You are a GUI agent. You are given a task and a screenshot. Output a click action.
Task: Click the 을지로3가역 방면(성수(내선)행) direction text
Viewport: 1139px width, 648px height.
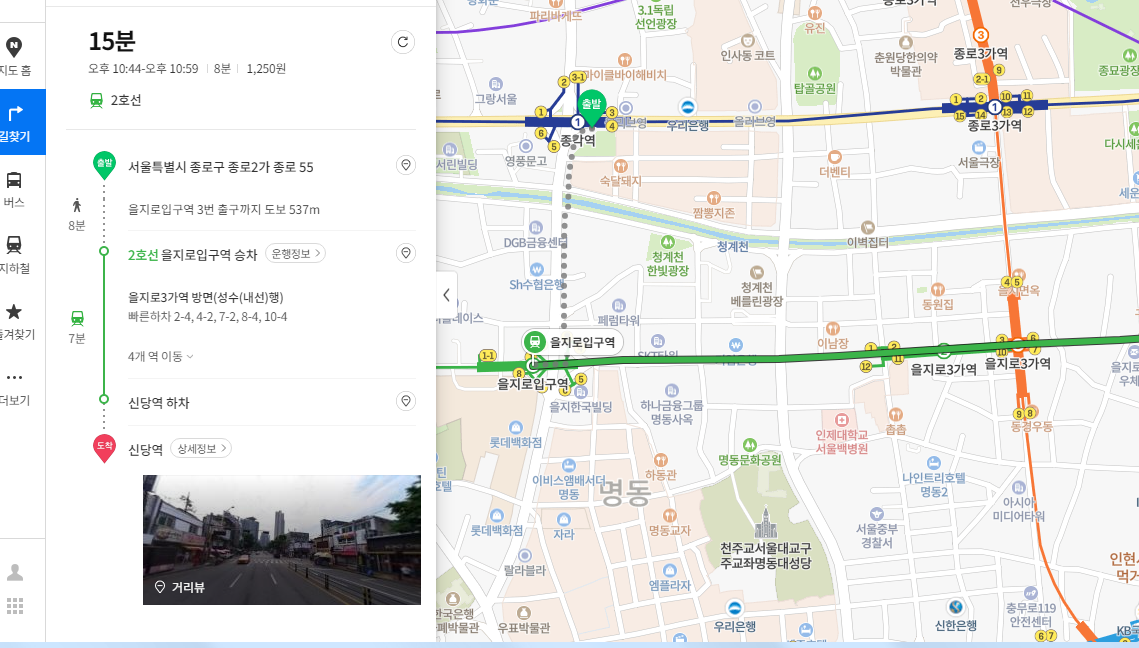coord(206,297)
